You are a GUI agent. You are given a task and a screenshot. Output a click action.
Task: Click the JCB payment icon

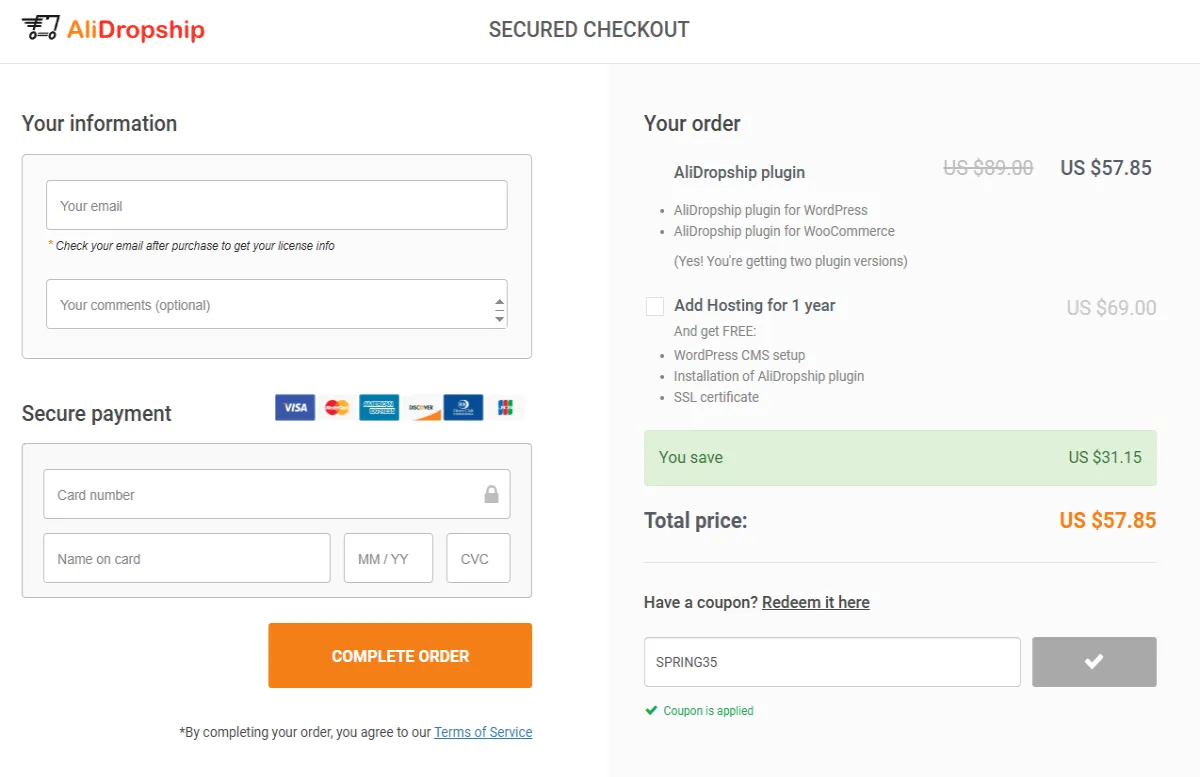[505, 407]
